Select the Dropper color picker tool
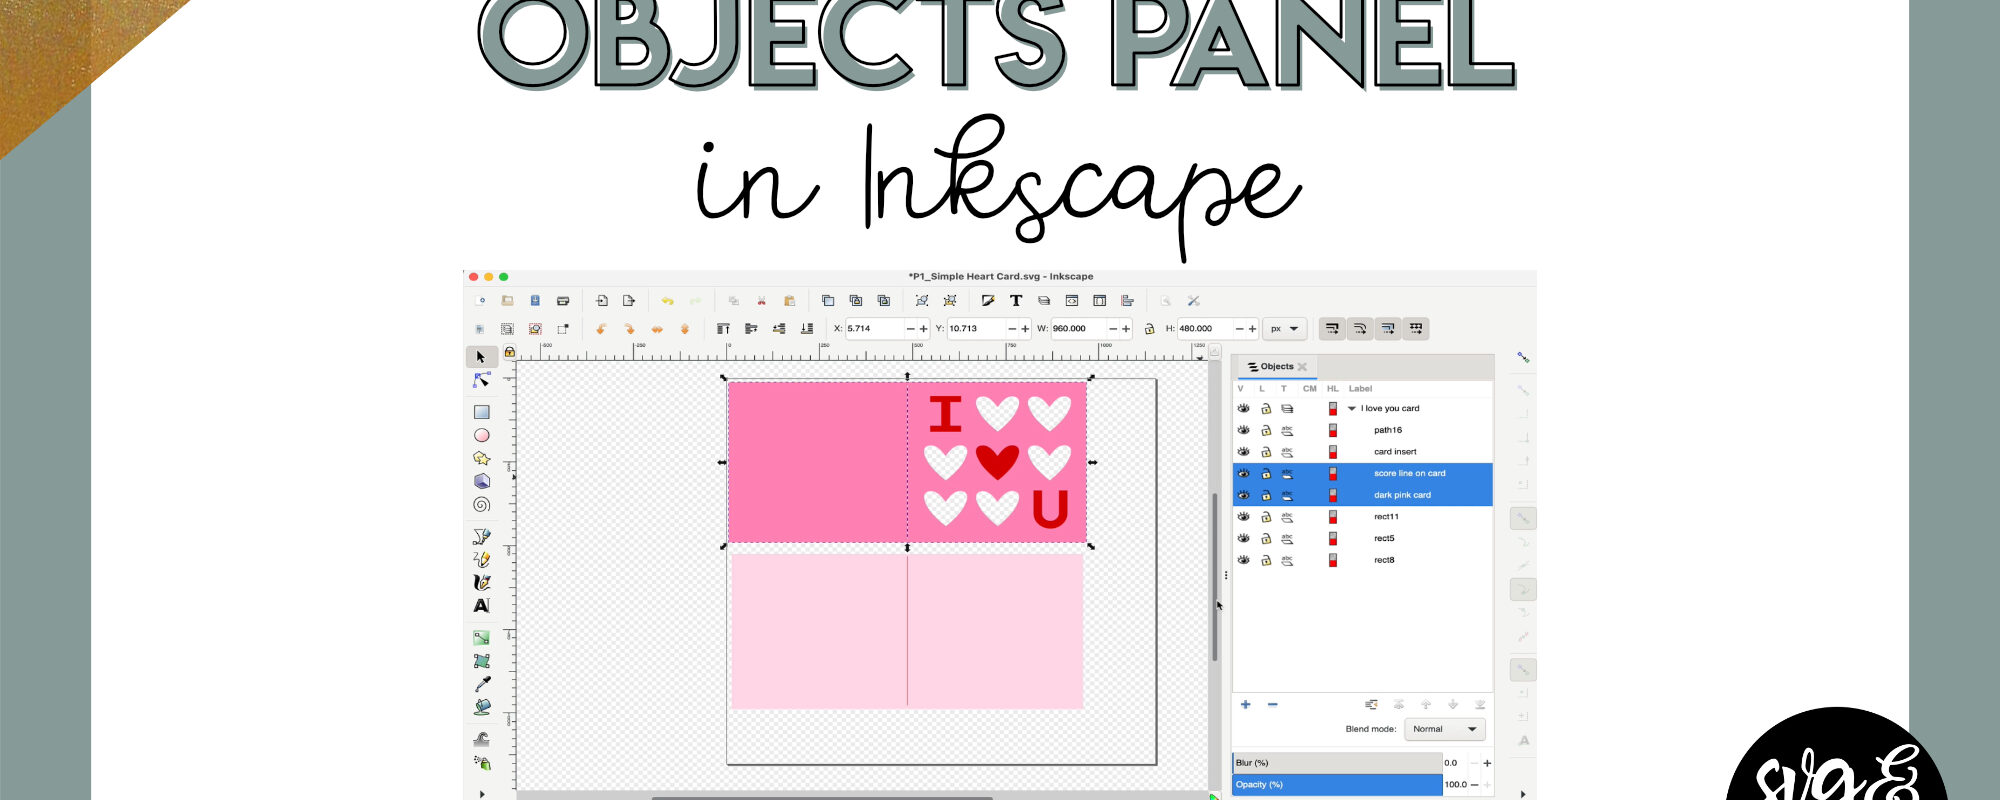2000x800 pixels. 481,684
